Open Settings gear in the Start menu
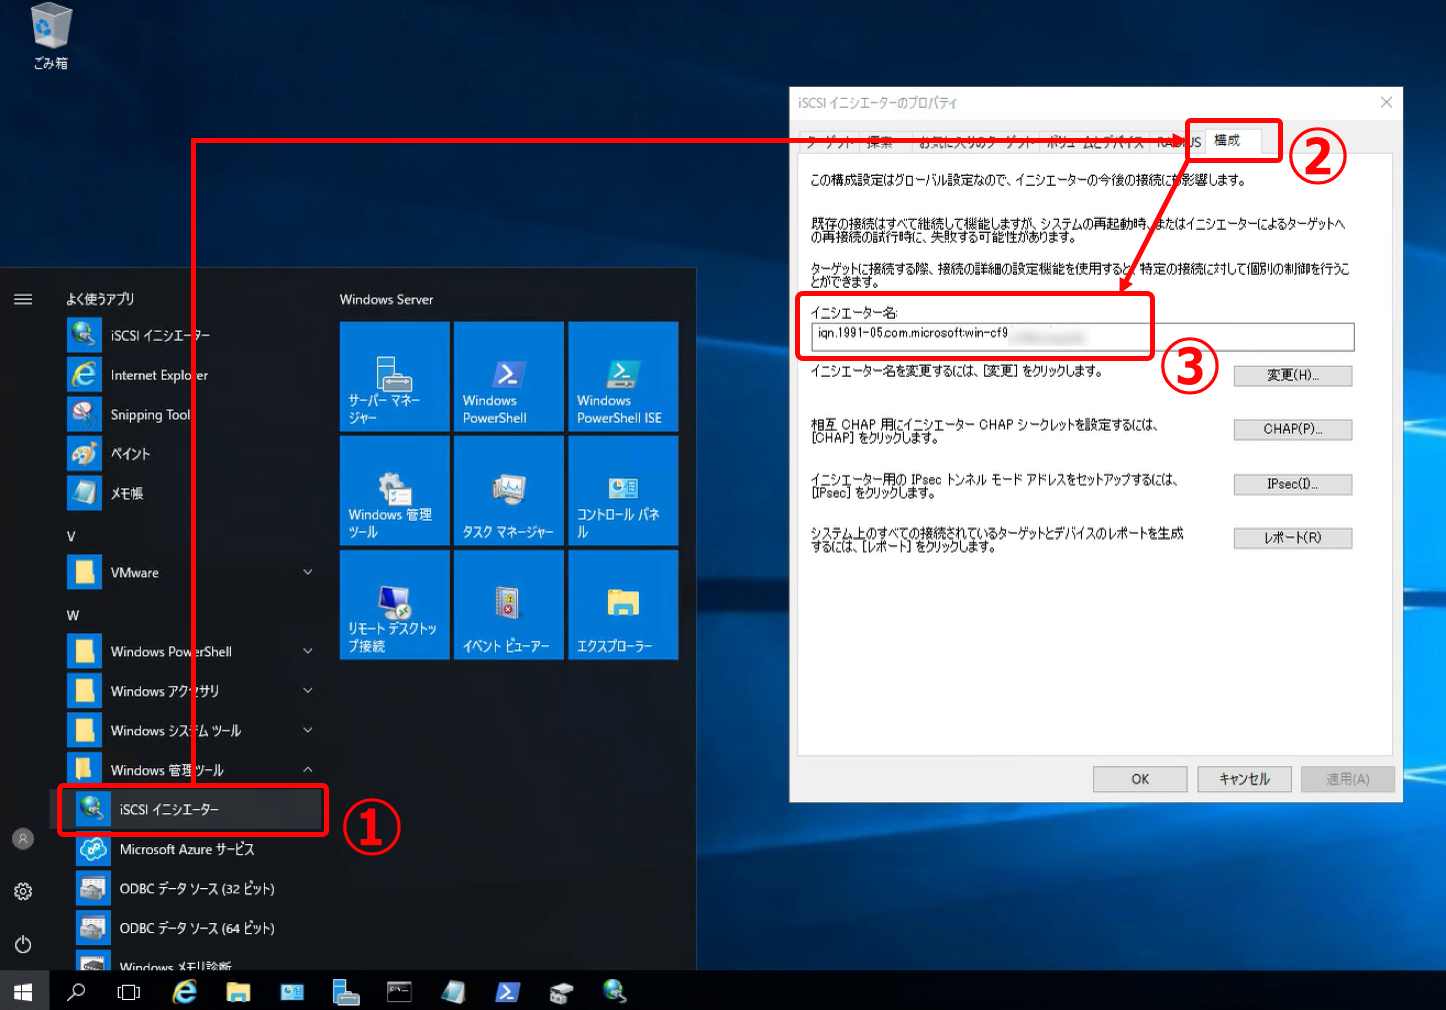This screenshot has height=1010, width=1446. [x=23, y=891]
